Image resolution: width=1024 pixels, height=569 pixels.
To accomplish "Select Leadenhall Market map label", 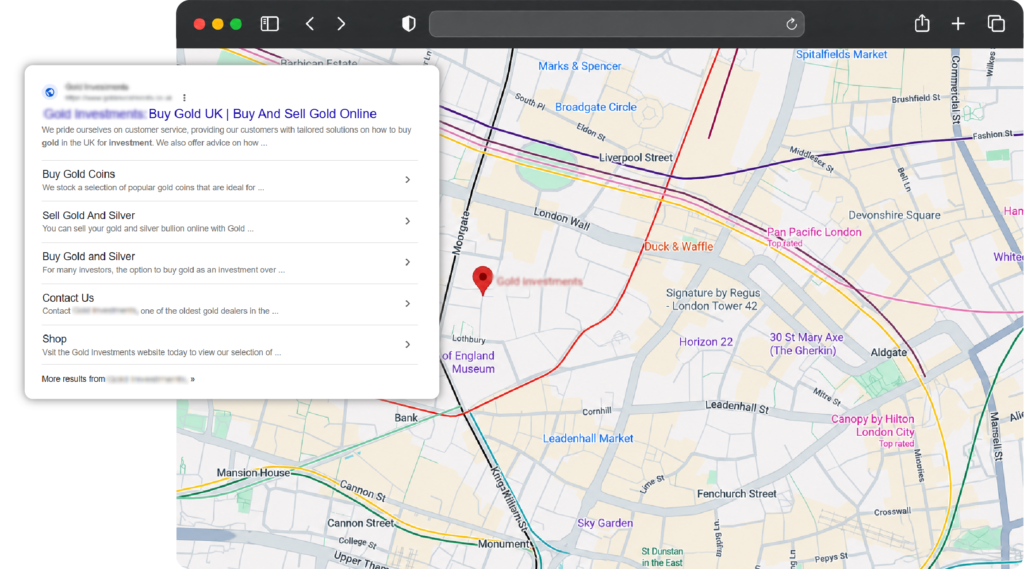I will [588, 438].
